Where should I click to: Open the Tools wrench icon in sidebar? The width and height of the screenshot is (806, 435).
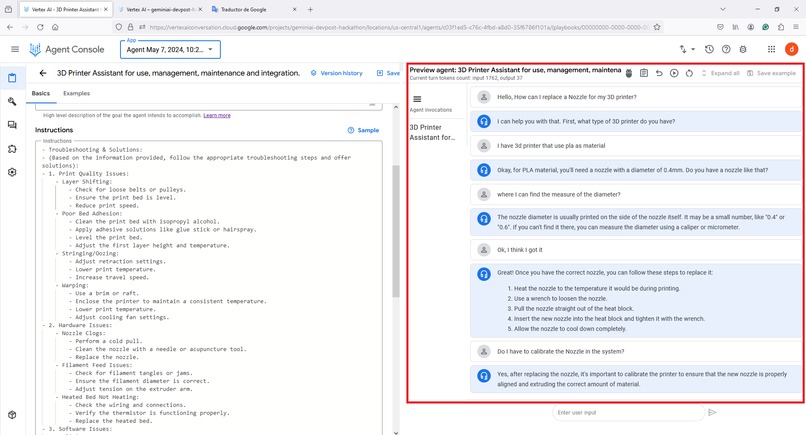click(x=12, y=102)
